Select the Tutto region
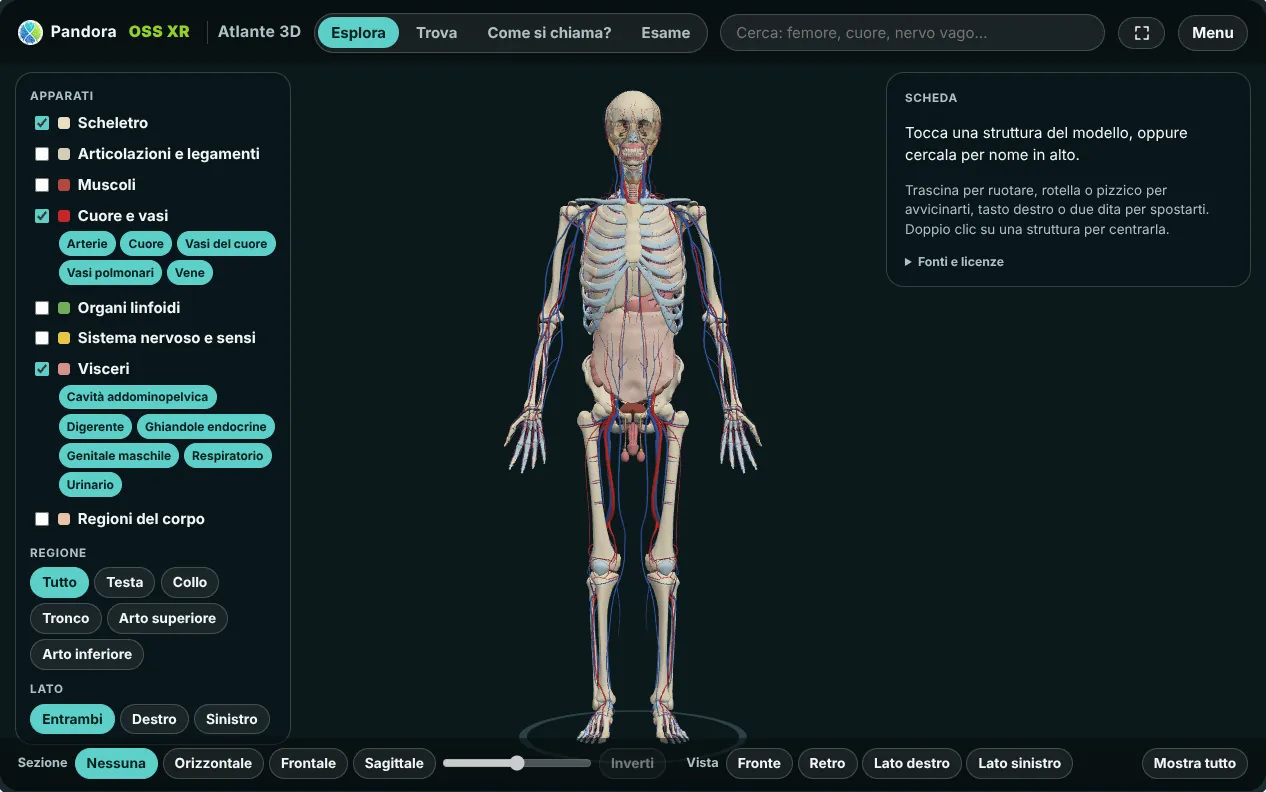1266x792 pixels. 60,582
